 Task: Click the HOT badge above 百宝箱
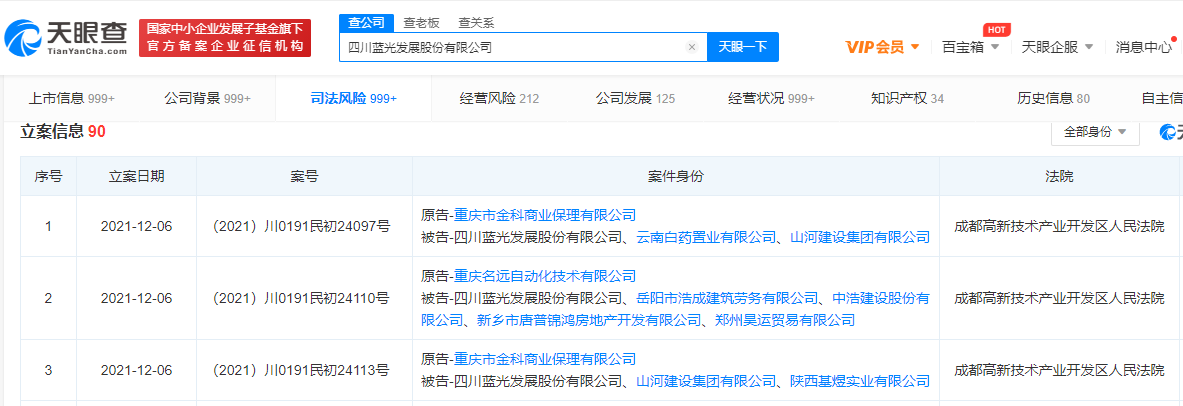pyautogui.click(x=997, y=29)
